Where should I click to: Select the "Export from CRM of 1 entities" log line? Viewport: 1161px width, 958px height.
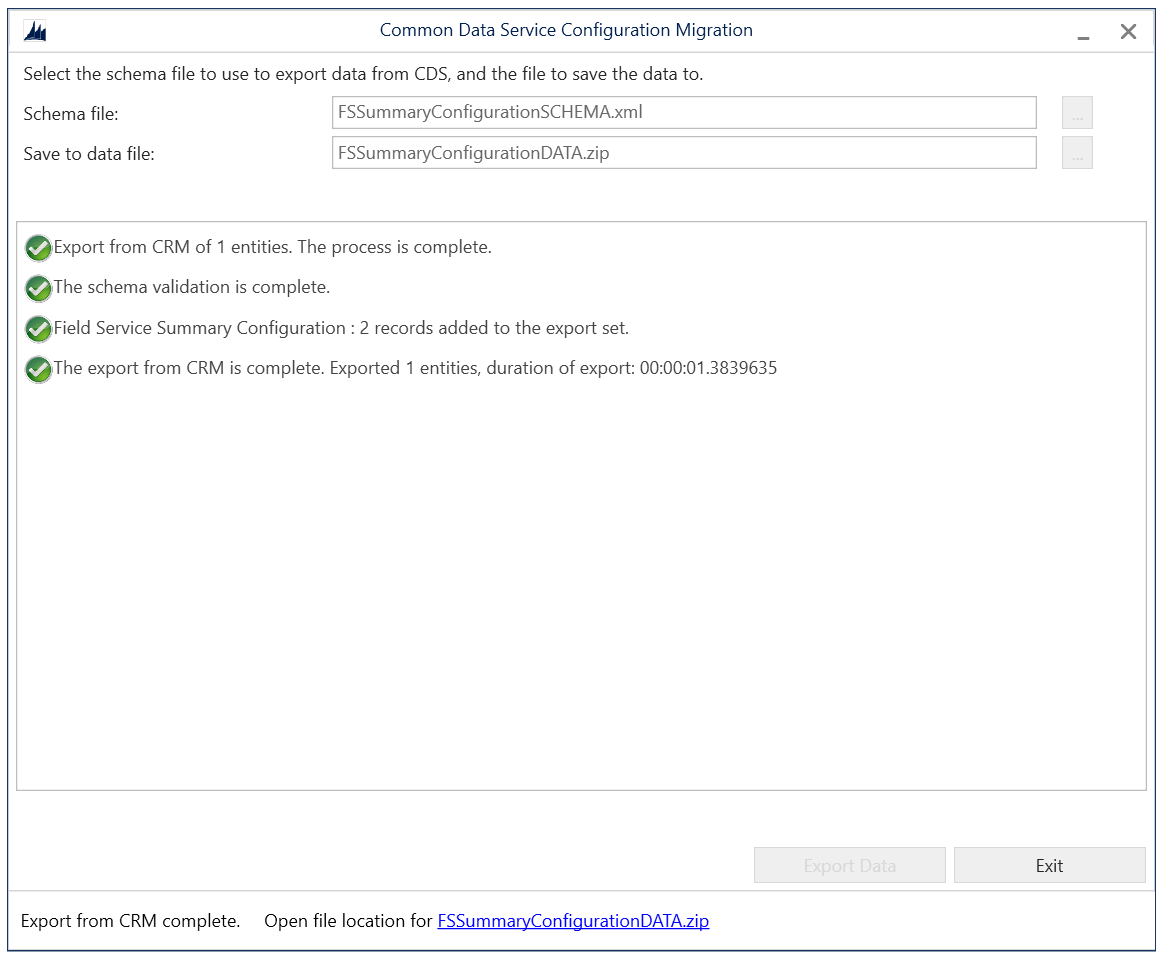272,247
